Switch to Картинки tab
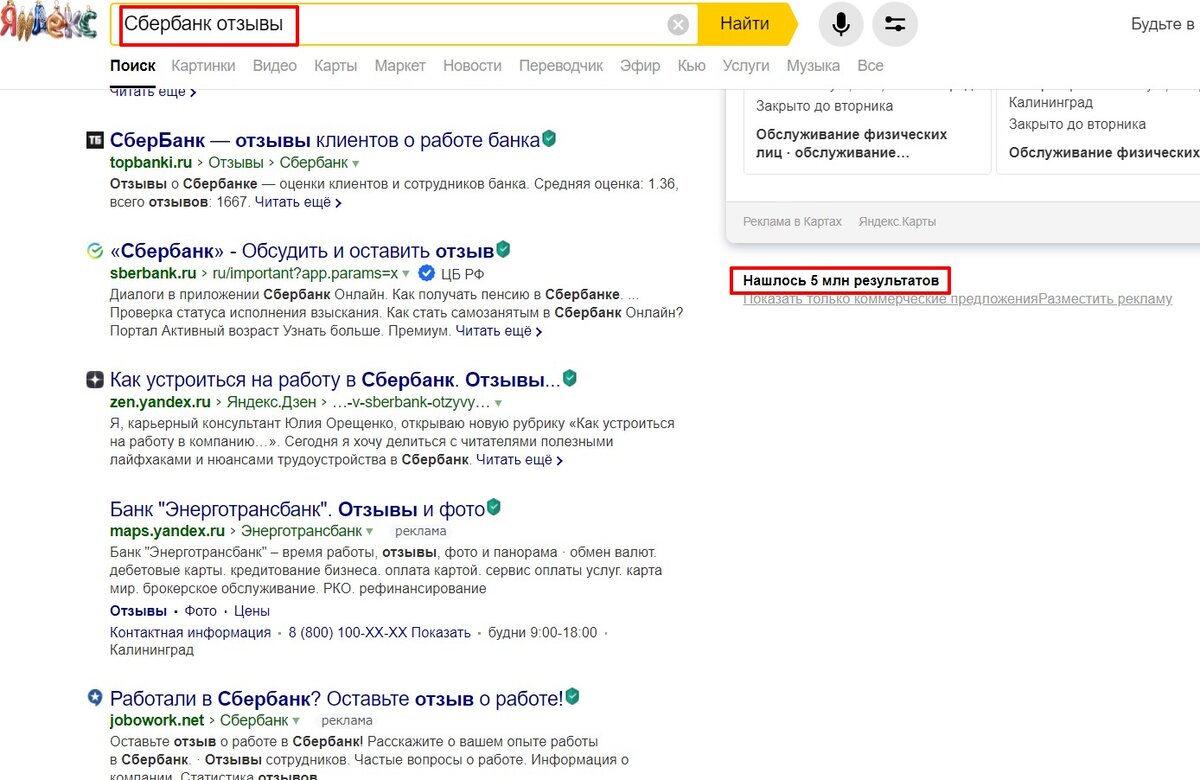 203,65
